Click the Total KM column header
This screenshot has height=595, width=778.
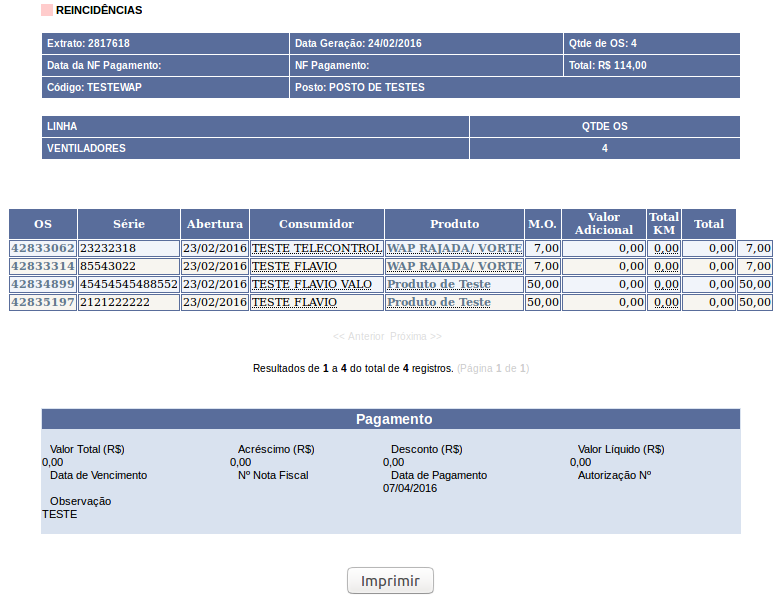(664, 224)
